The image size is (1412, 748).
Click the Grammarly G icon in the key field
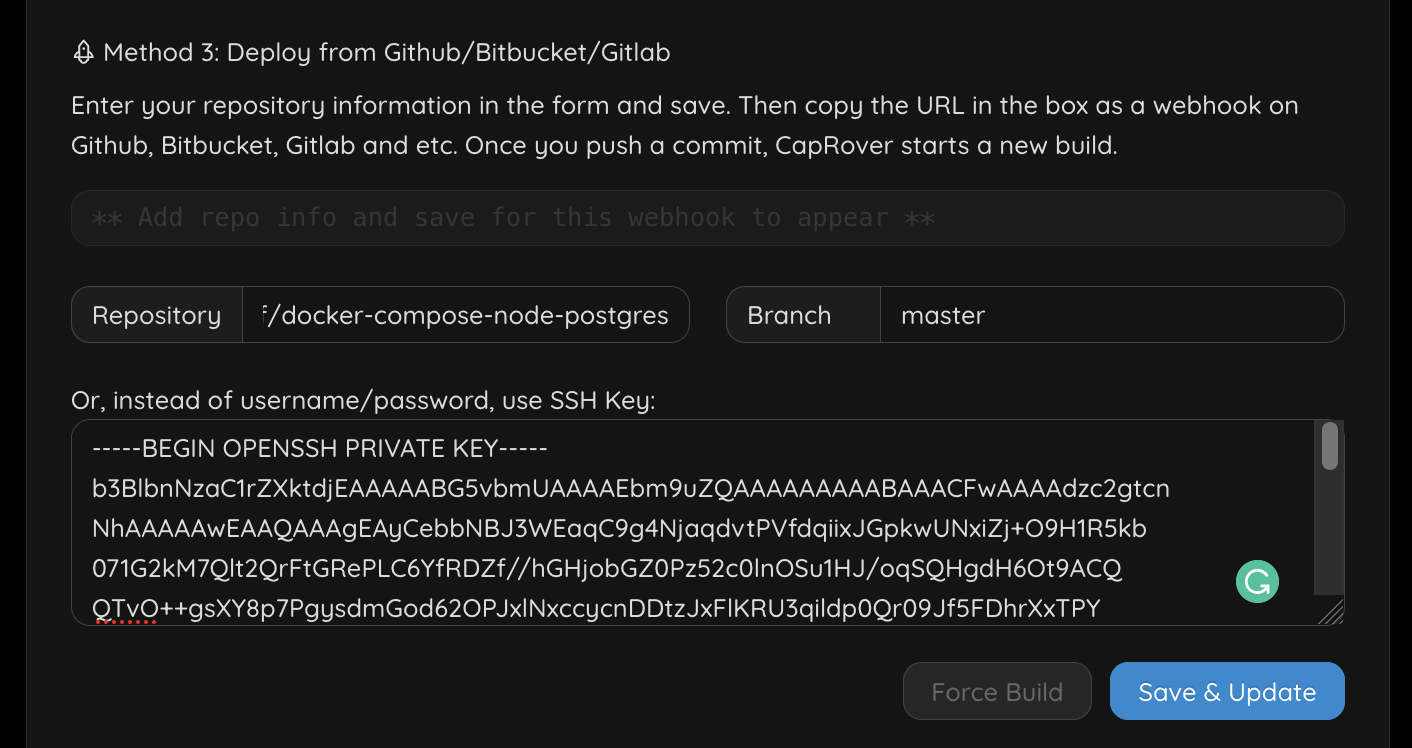pos(1257,581)
